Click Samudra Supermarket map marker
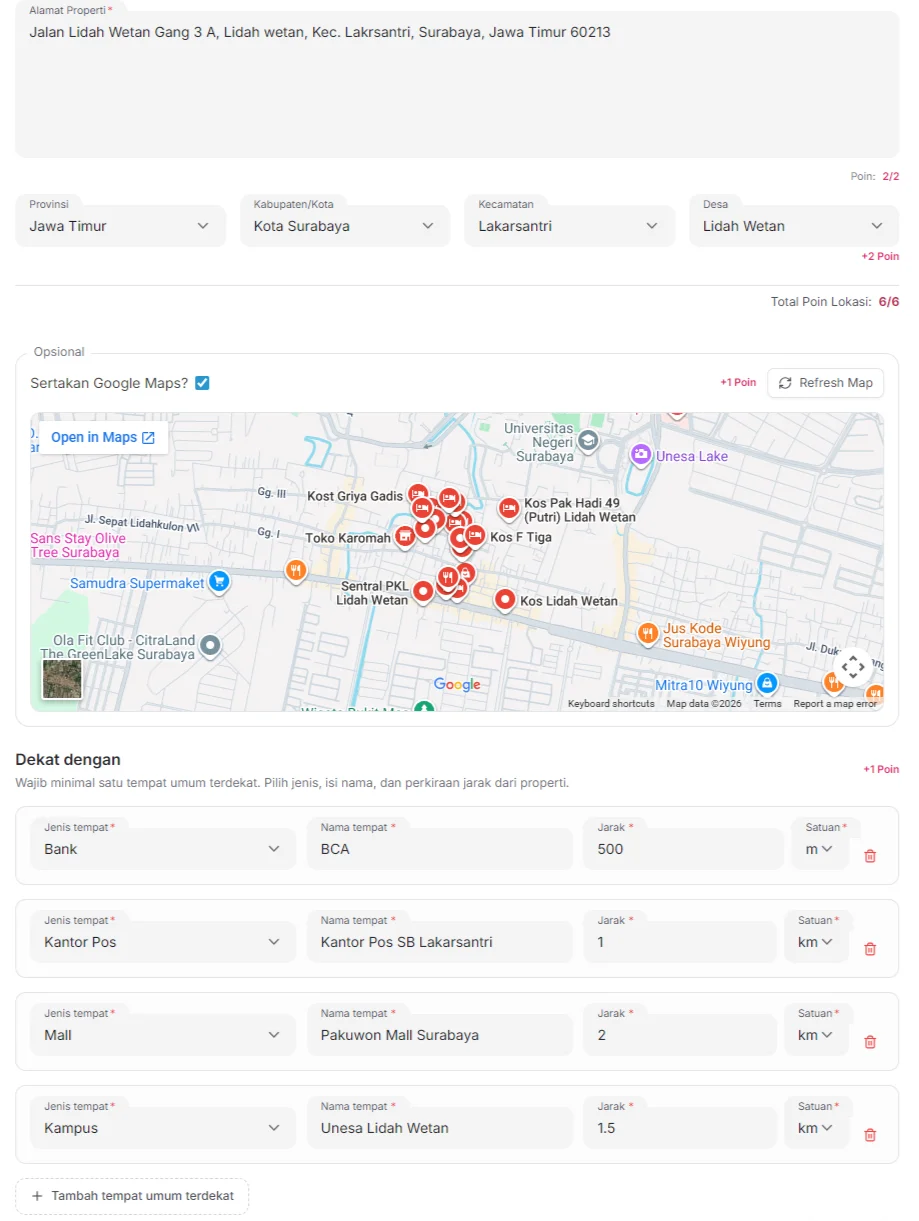919x1221 pixels. [219, 582]
